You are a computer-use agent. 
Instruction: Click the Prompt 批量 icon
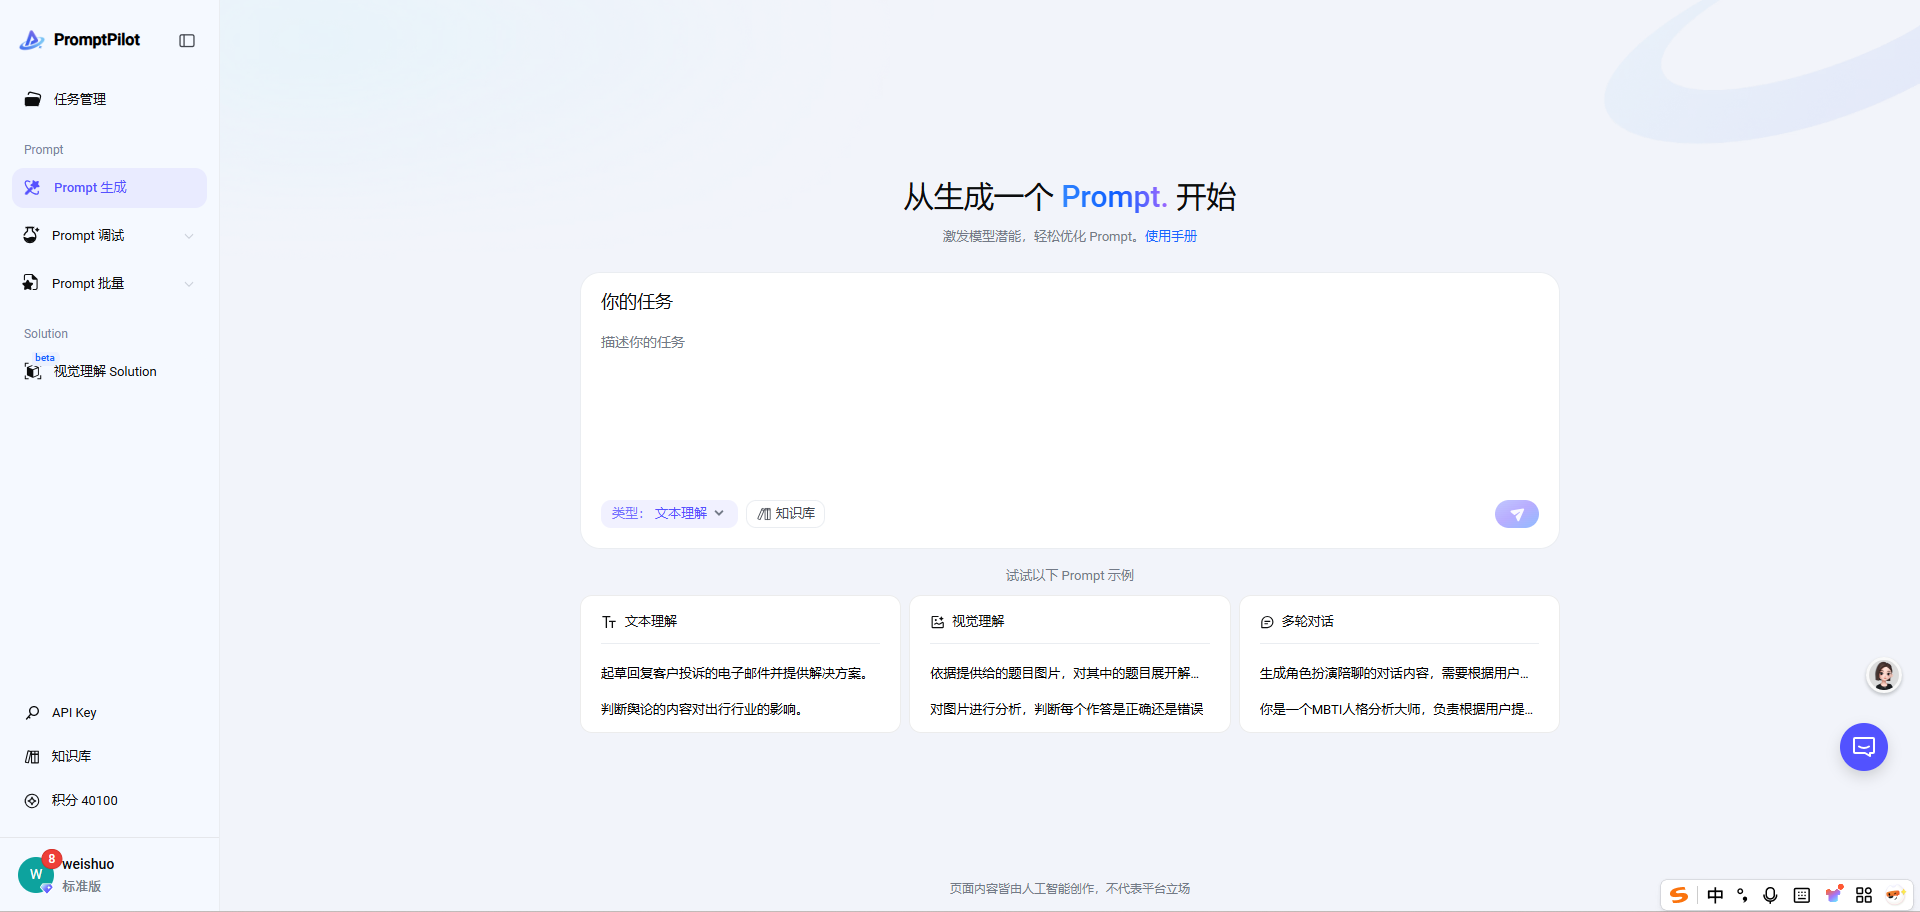tap(31, 283)
